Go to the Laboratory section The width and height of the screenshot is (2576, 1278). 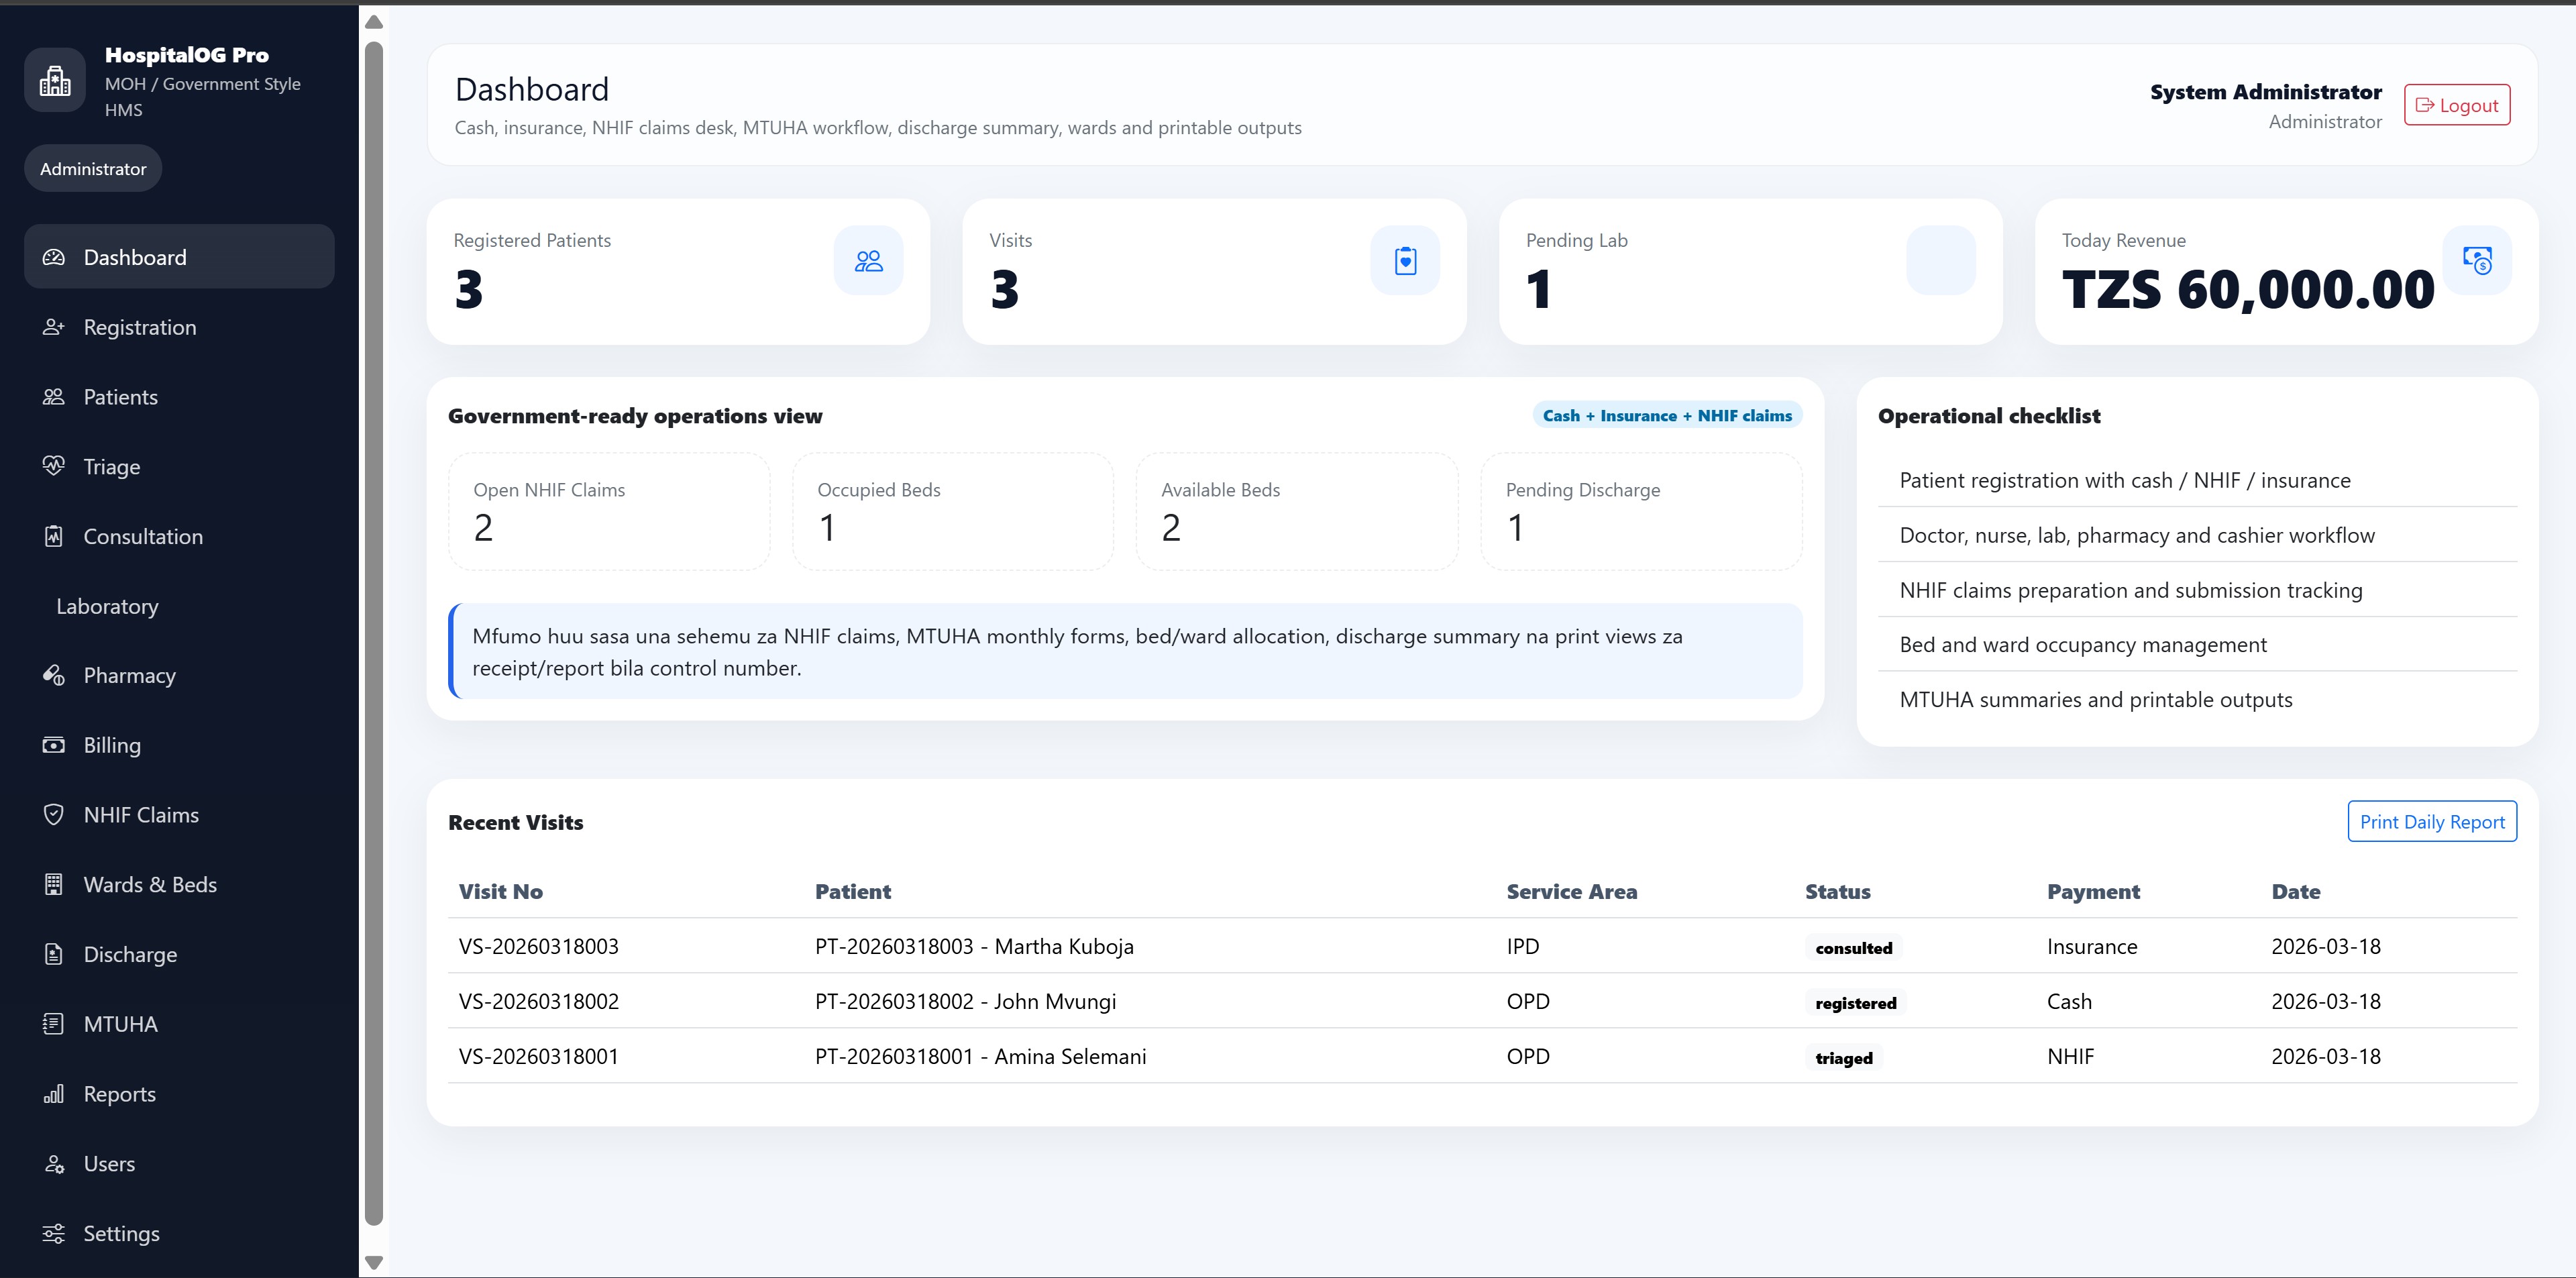108,606
